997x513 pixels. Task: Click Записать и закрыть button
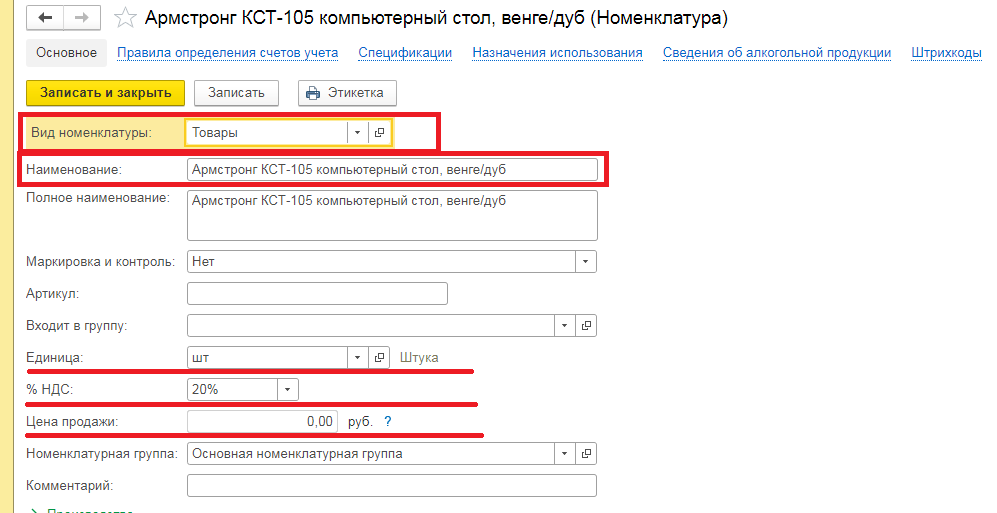click(106, 93)
